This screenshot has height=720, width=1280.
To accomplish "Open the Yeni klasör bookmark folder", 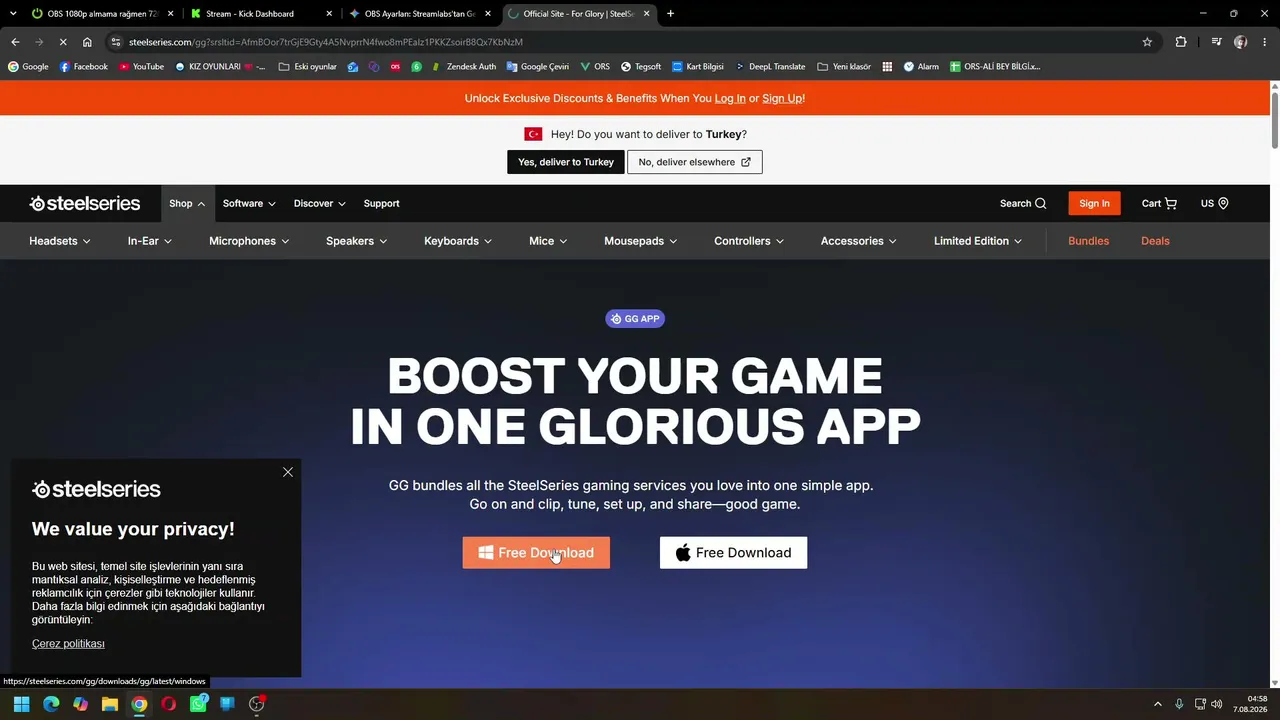I will tap(844, 67).
